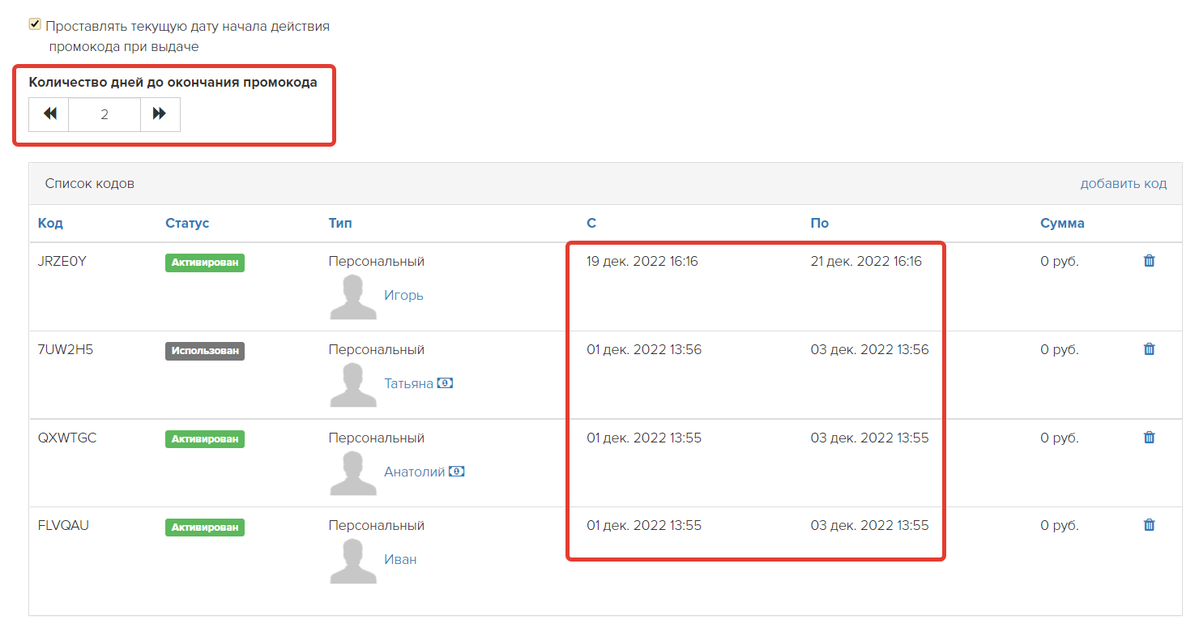Select code text JRZE0Y
The image size is (1199, 628).
62,262
